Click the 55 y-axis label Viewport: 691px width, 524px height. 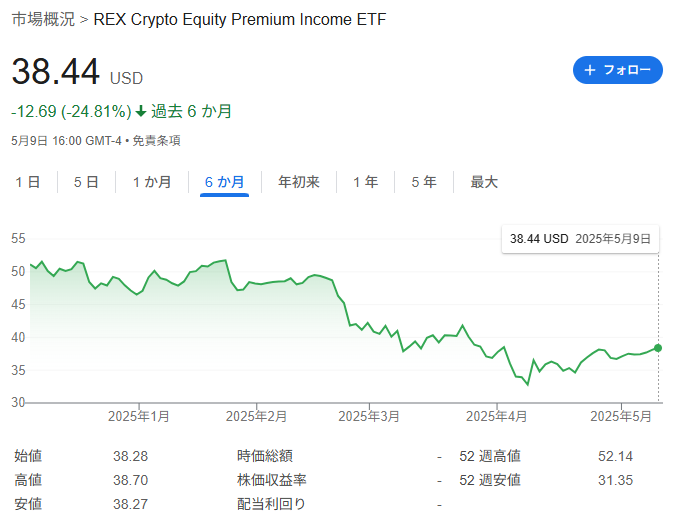[x=19, y=238]
